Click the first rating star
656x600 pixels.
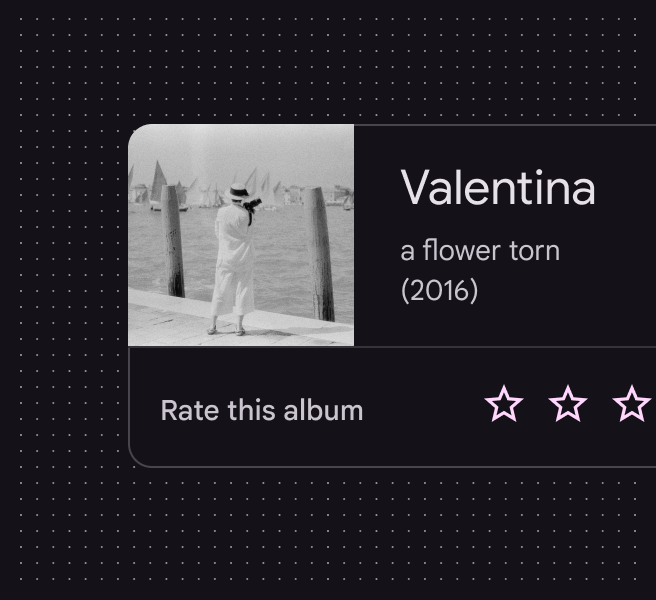[x=504, y=405]
